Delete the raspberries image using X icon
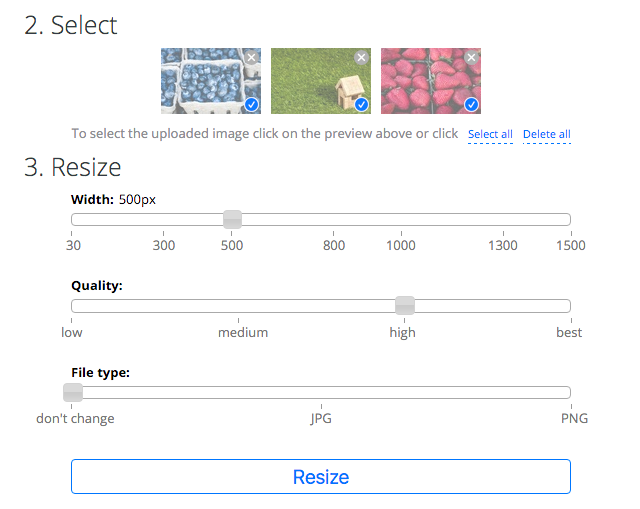 pos(471,58)
